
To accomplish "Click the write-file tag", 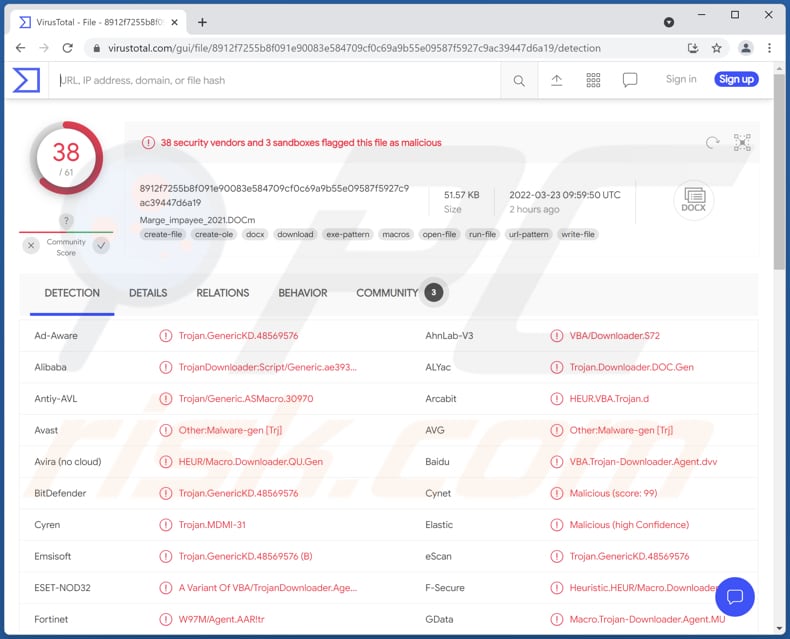I will click(x=578, y=234).
